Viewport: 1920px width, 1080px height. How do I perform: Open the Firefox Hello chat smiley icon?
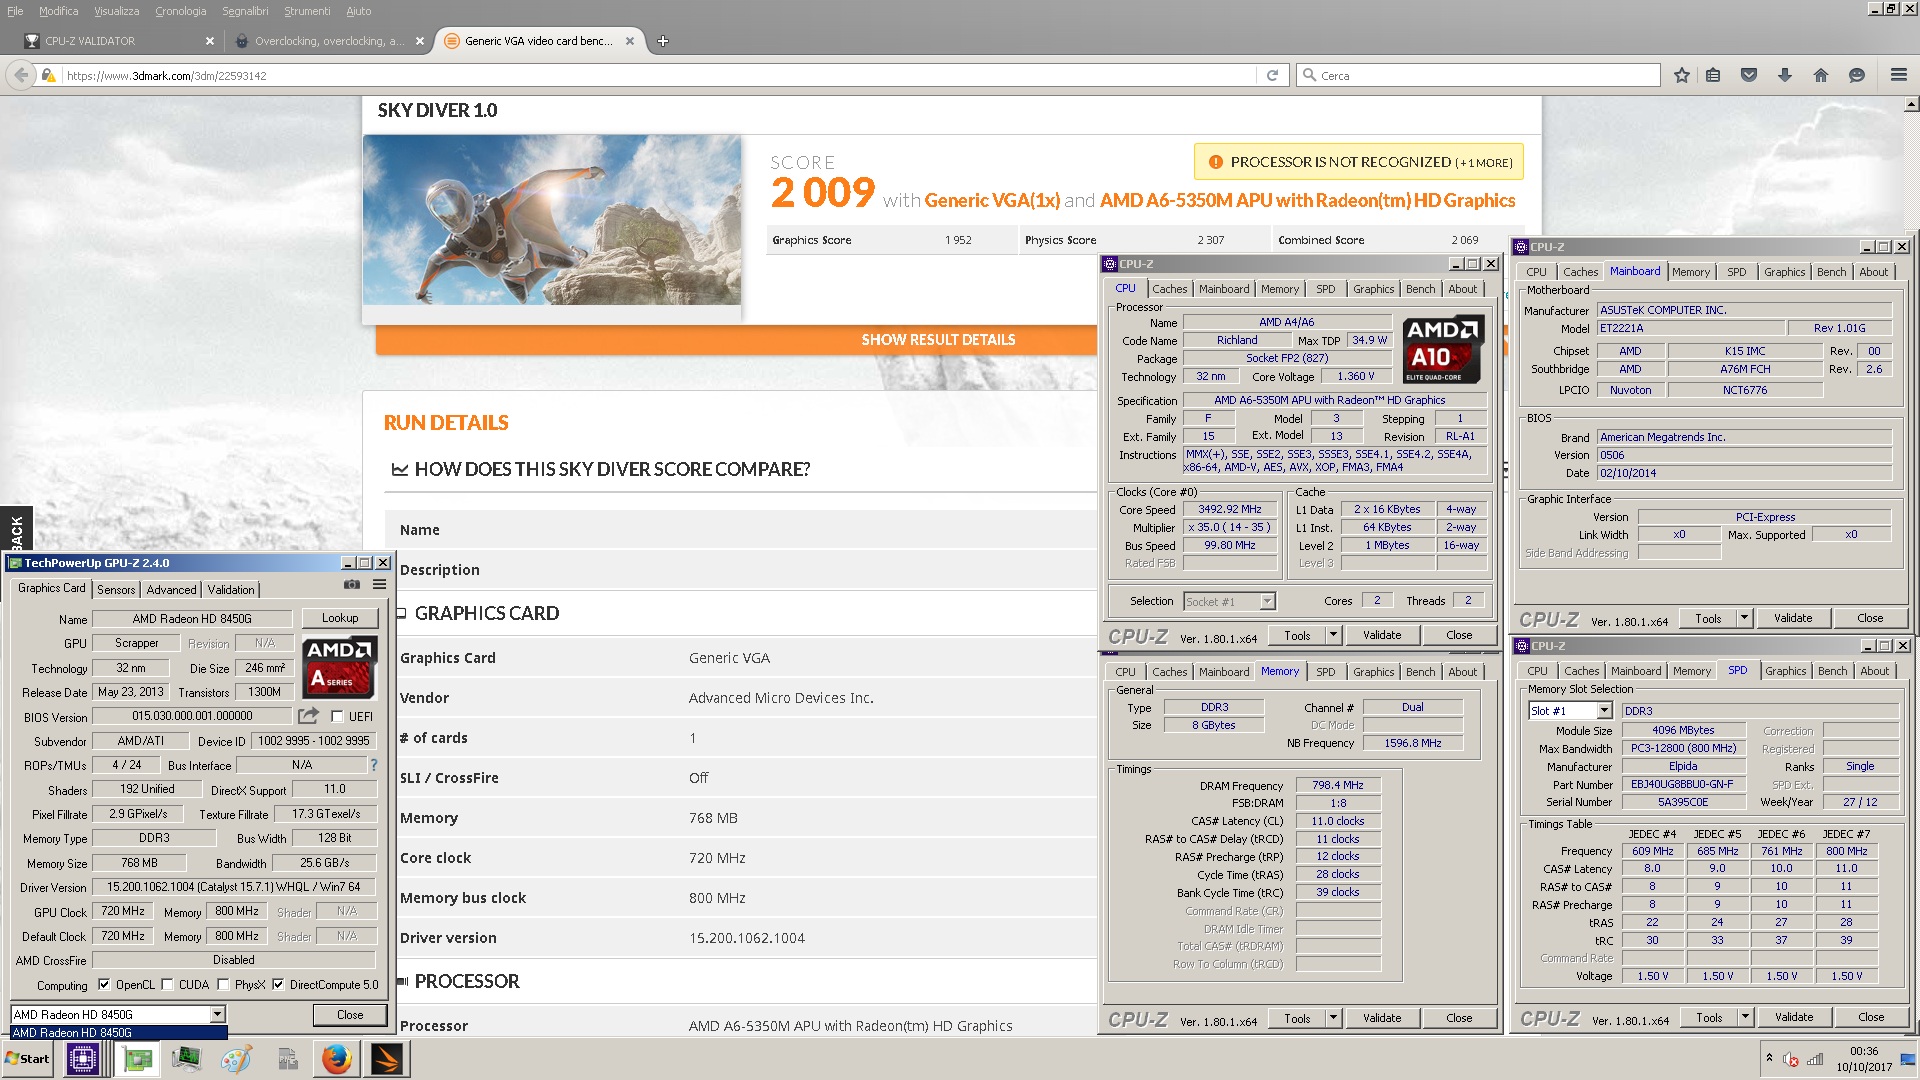[x=1857, y=75]
